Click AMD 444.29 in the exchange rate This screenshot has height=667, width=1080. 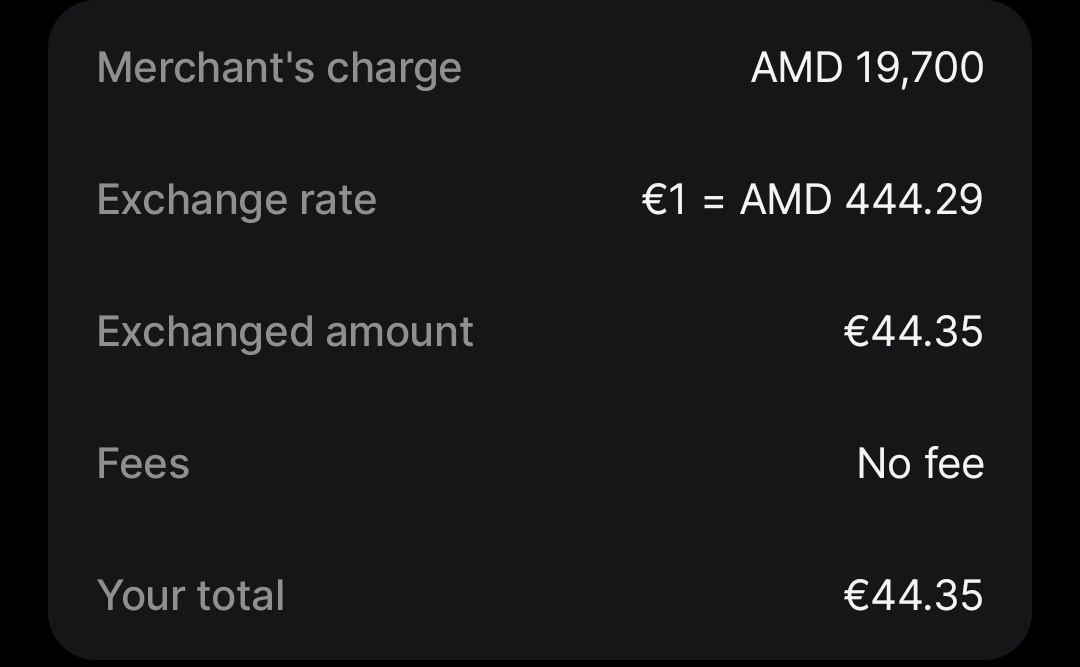click(861, 200)
